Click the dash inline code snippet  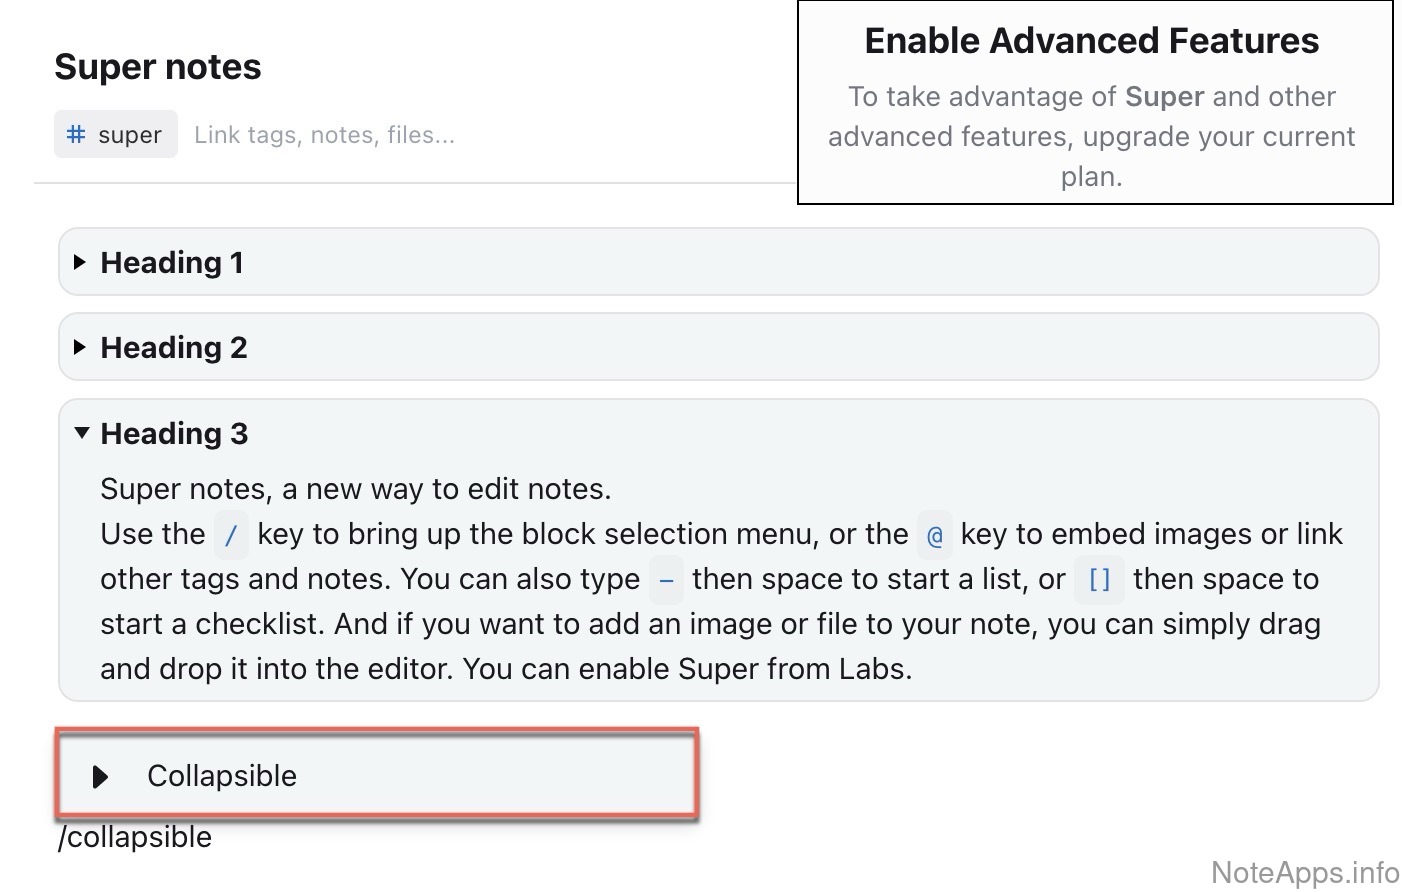pos(666,581)
